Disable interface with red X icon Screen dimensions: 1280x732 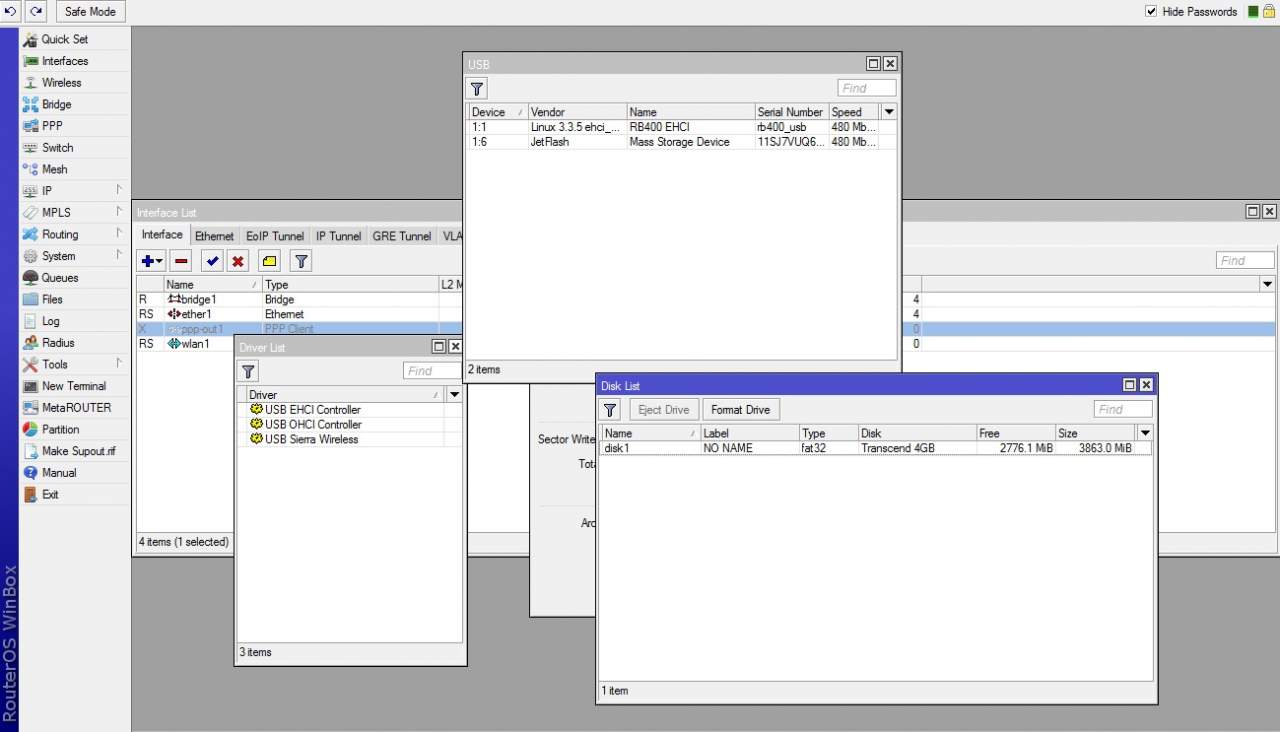tap(238, 261)
